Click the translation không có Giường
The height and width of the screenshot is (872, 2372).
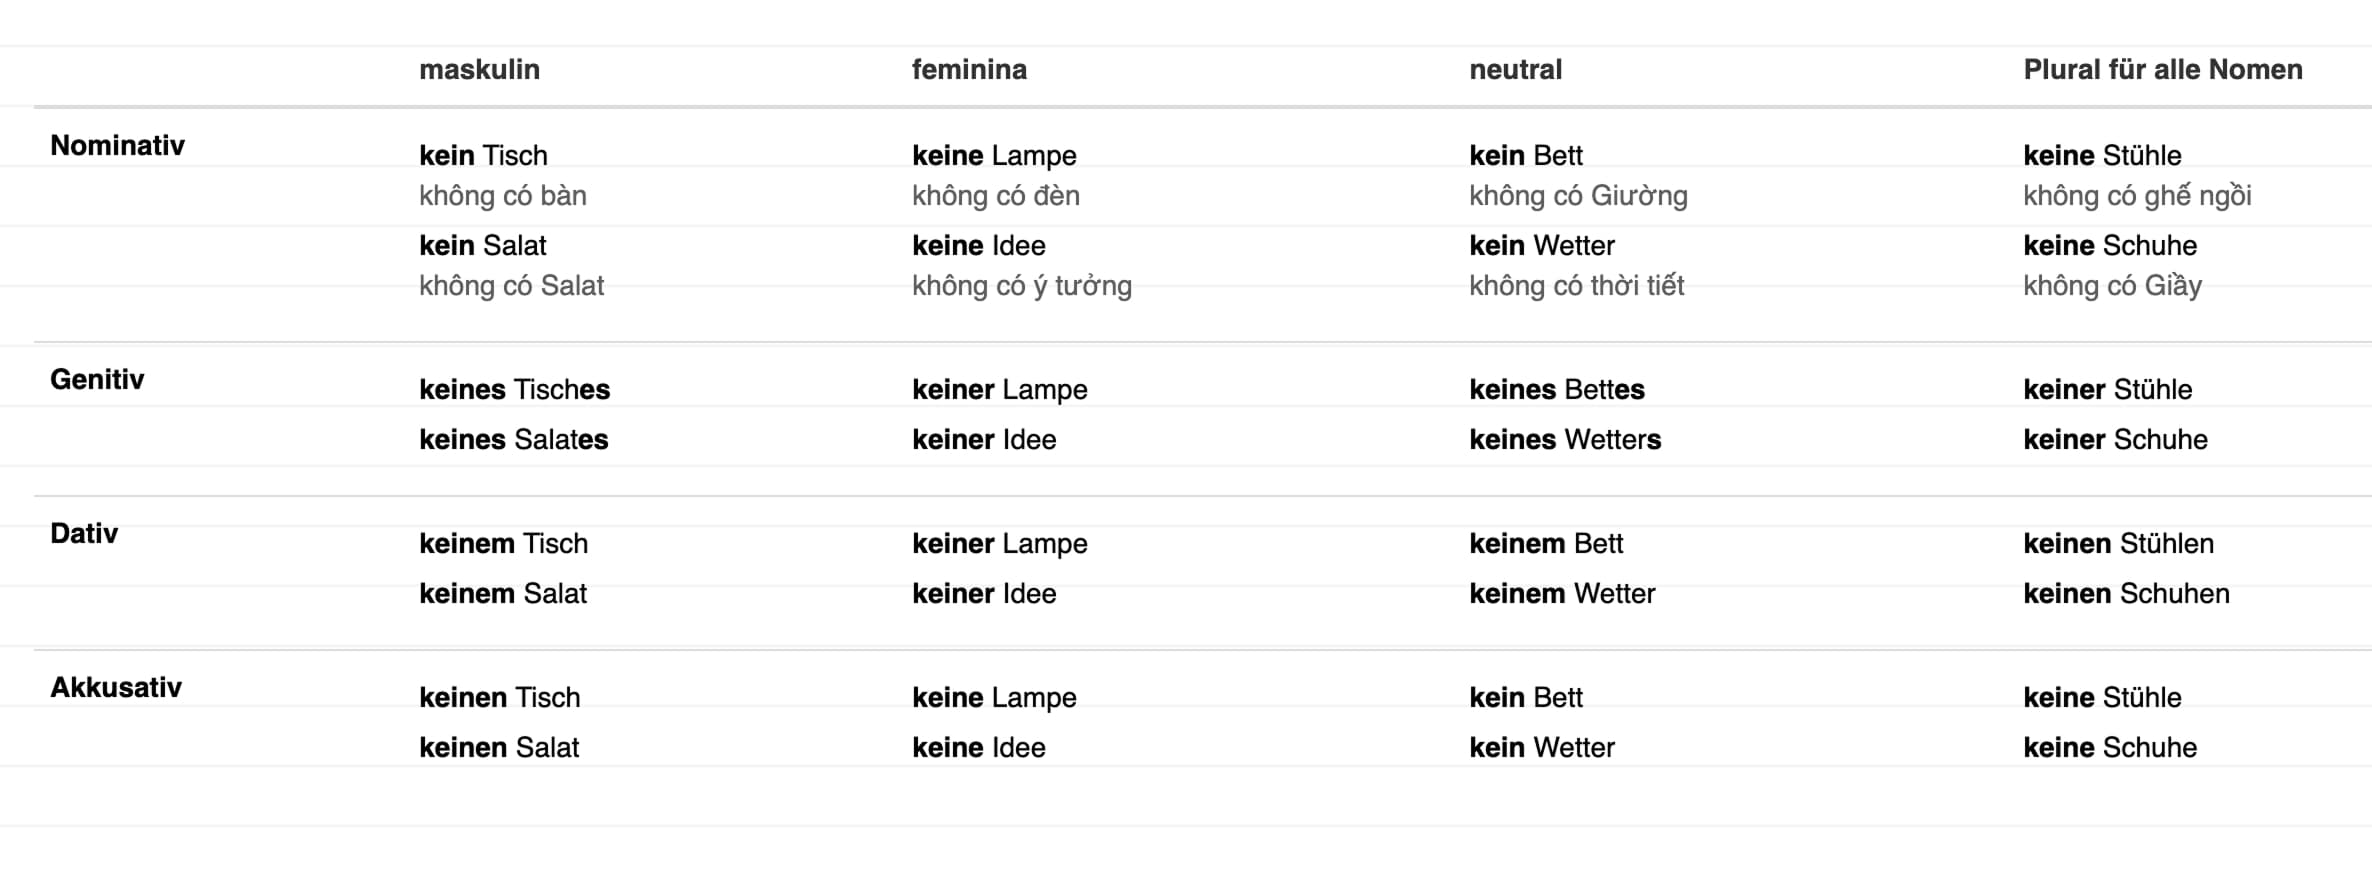pos(1578,196)
